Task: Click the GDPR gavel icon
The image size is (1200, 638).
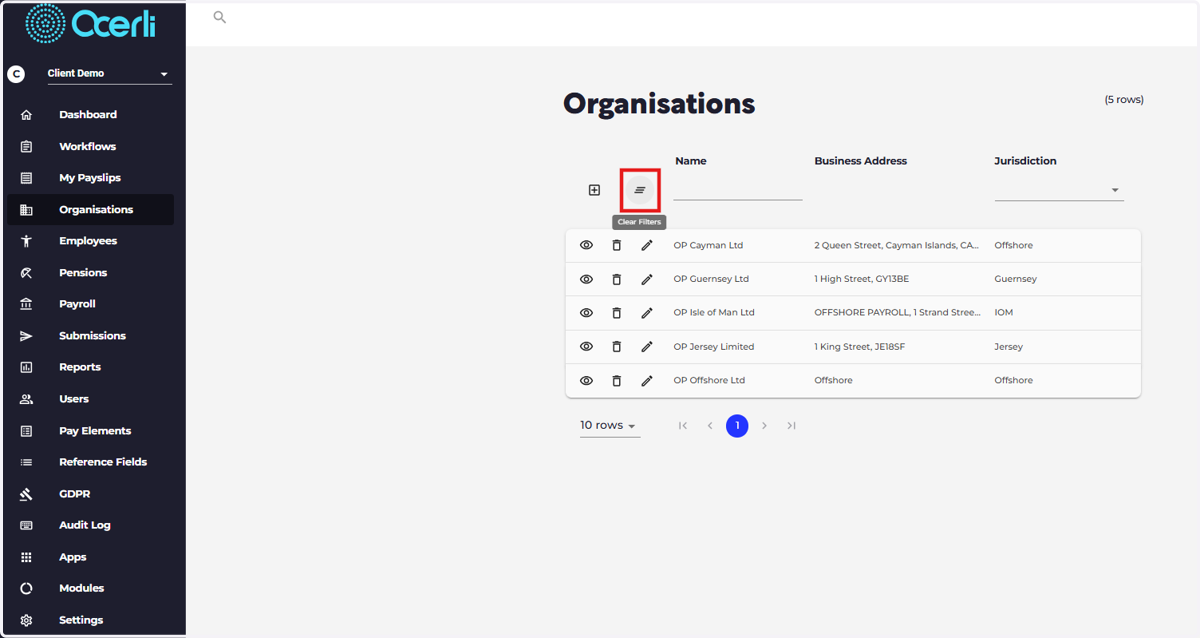Action: pos(26,494)
